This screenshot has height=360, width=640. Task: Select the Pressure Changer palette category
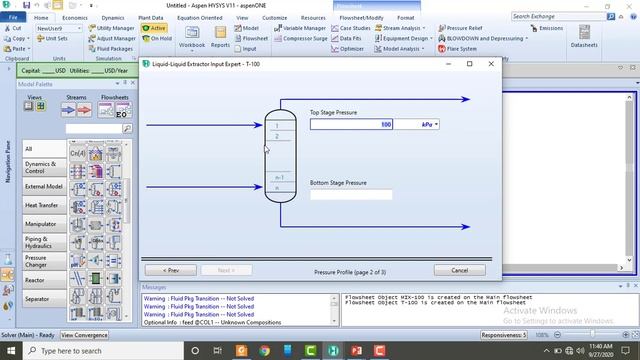[x=44, y=261]
